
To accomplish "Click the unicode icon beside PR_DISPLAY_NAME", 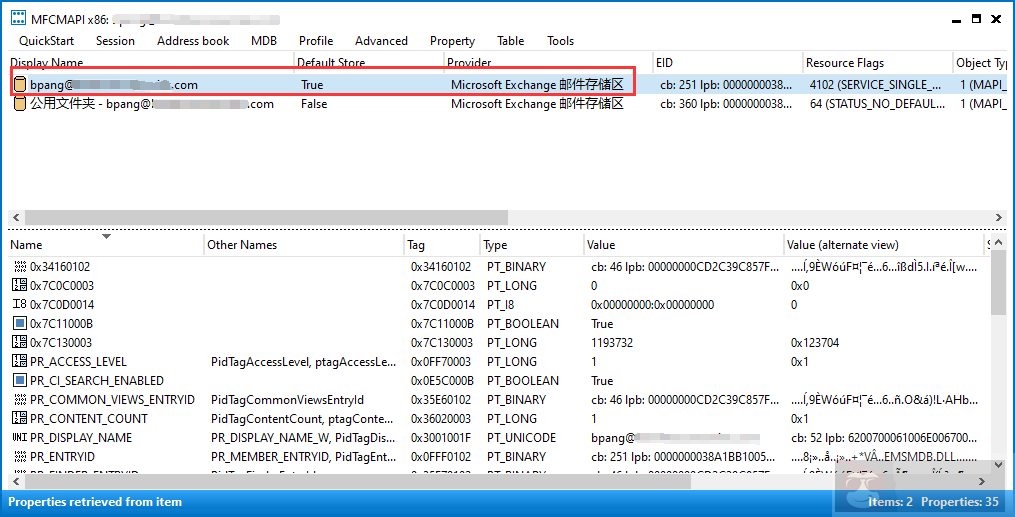I will pos(19,438).
